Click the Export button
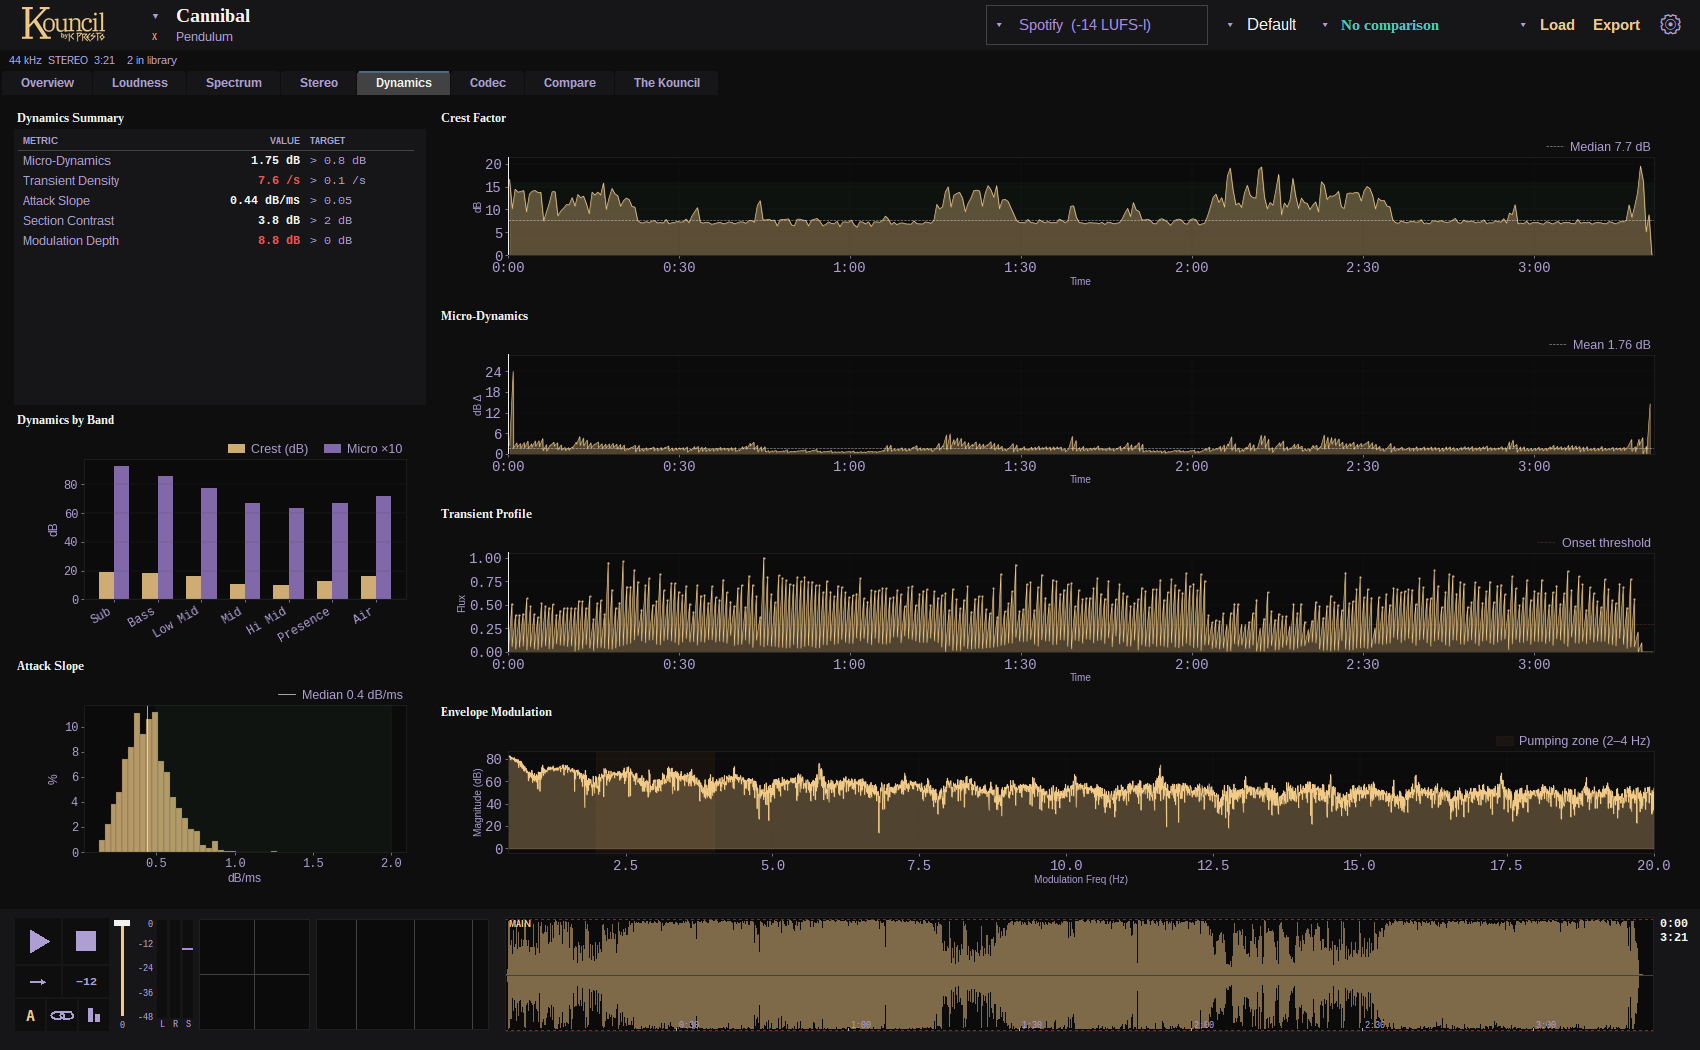The image size is (1700, 1050). click(x=1616, y=25)
